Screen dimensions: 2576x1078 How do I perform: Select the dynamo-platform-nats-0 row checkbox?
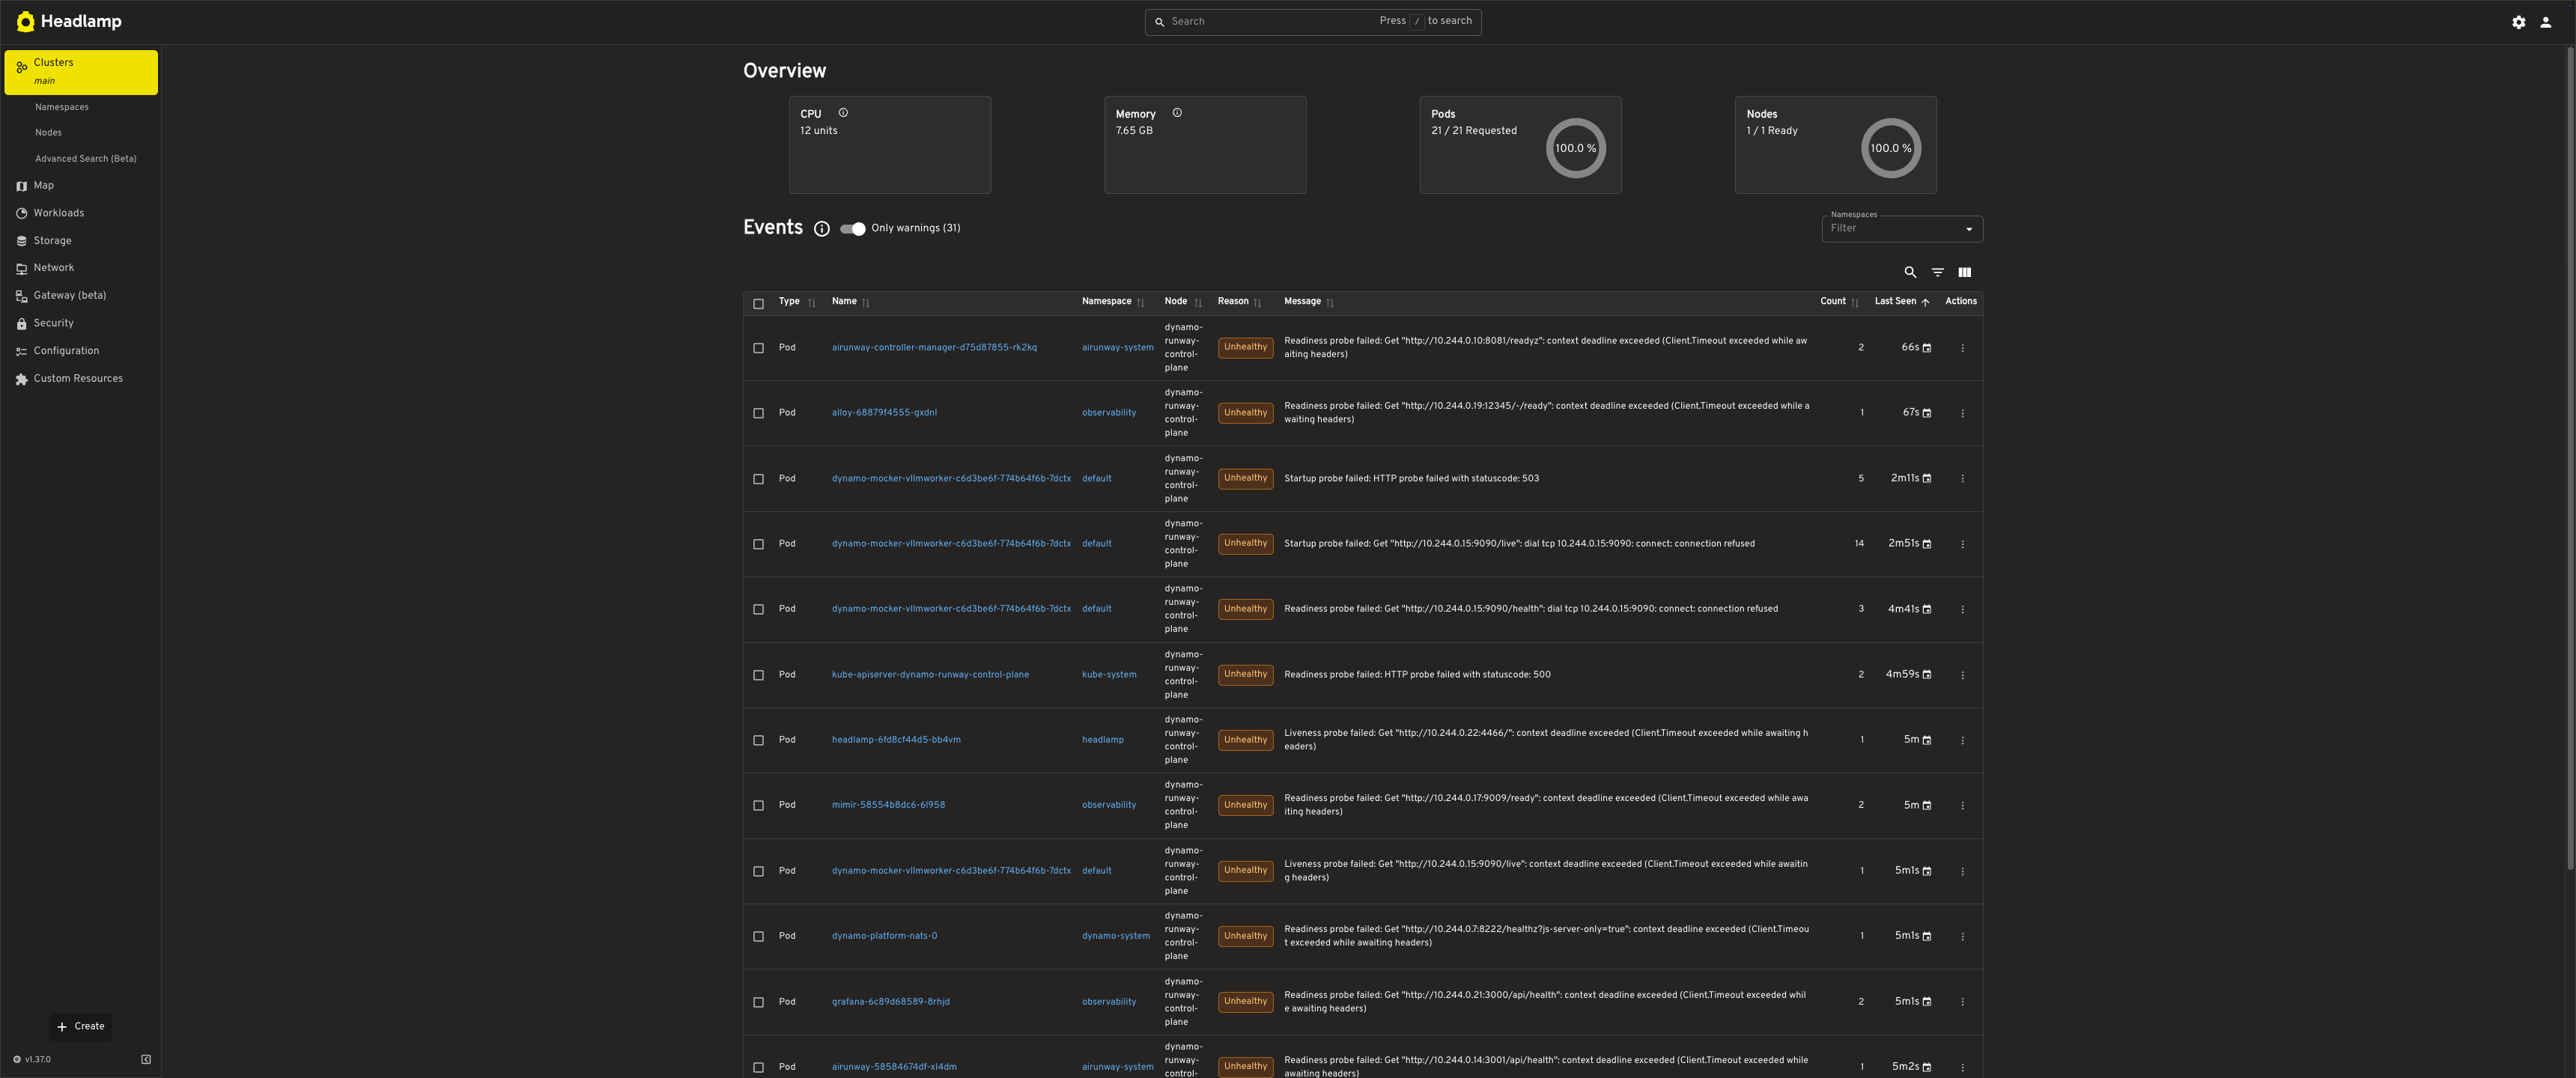click(x=758, y=936)
